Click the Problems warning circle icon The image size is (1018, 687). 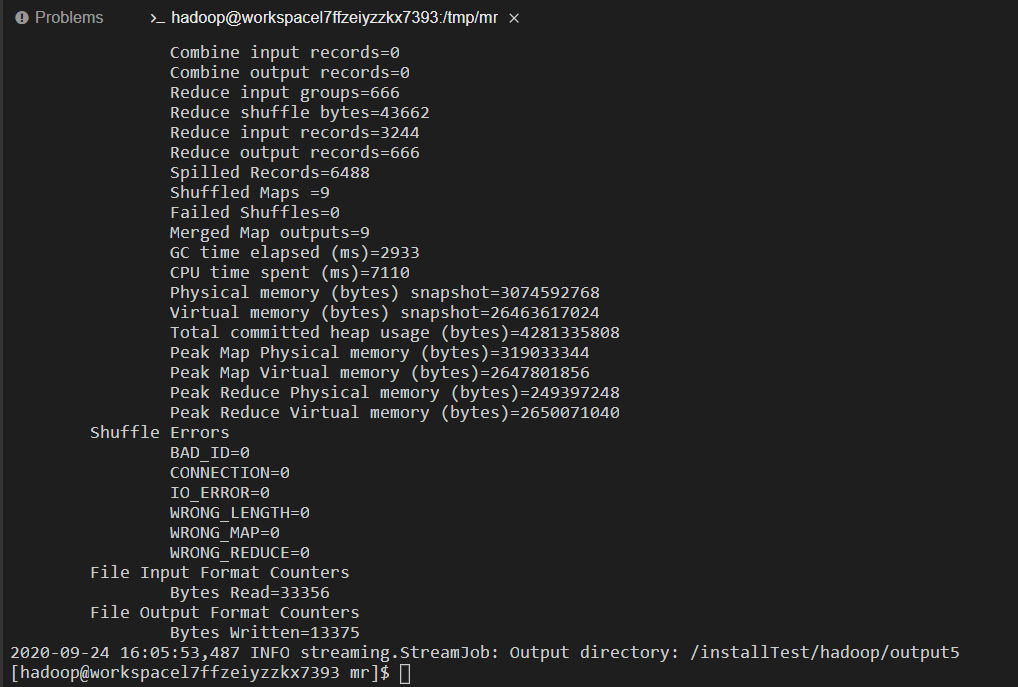point(21,18)
